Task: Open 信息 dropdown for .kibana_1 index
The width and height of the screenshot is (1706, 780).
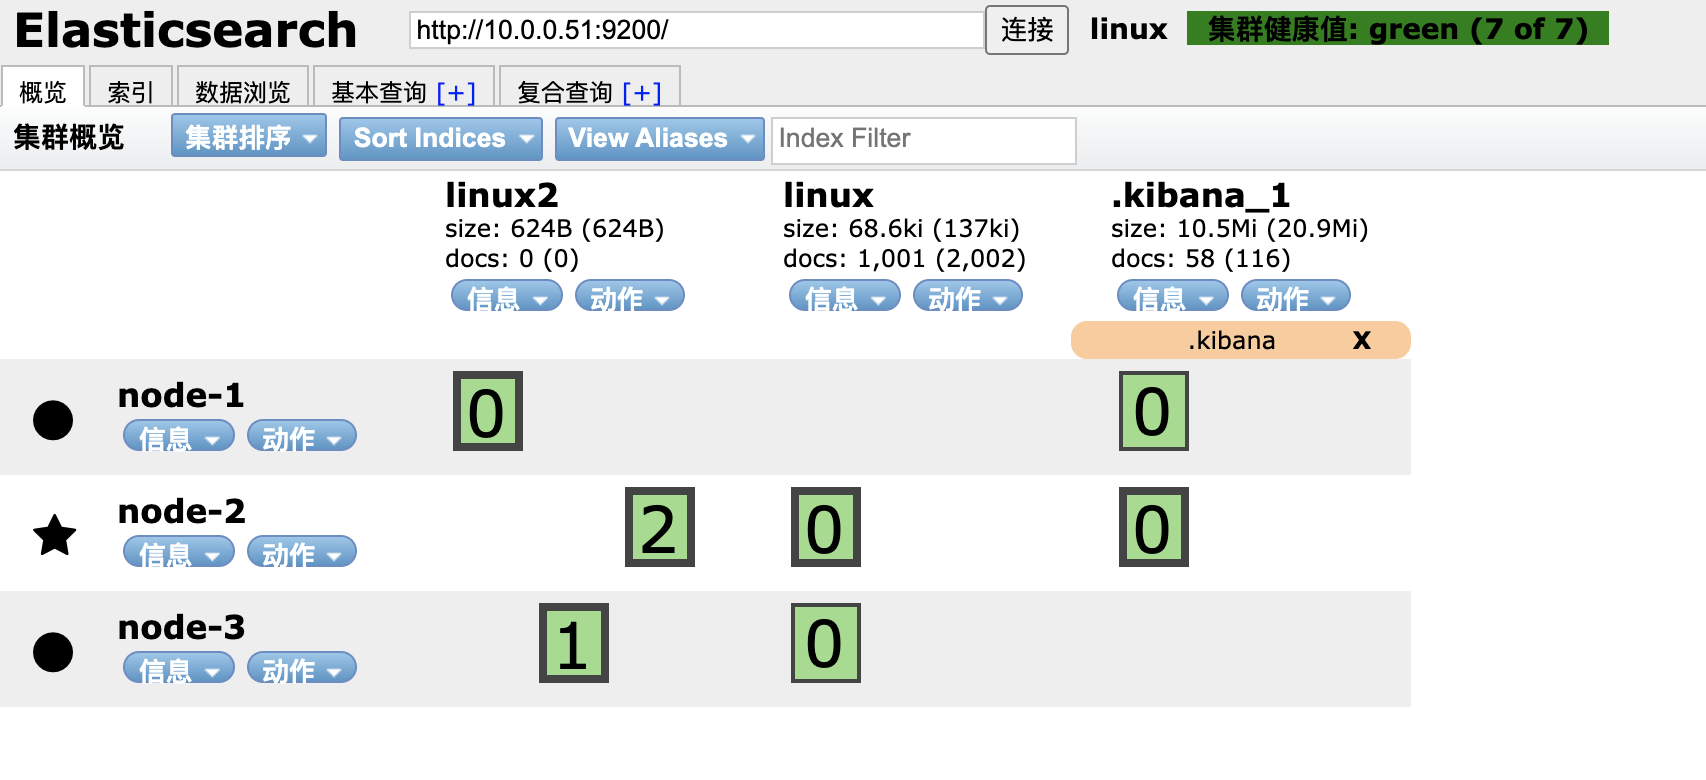Action: pos(1173,296)
